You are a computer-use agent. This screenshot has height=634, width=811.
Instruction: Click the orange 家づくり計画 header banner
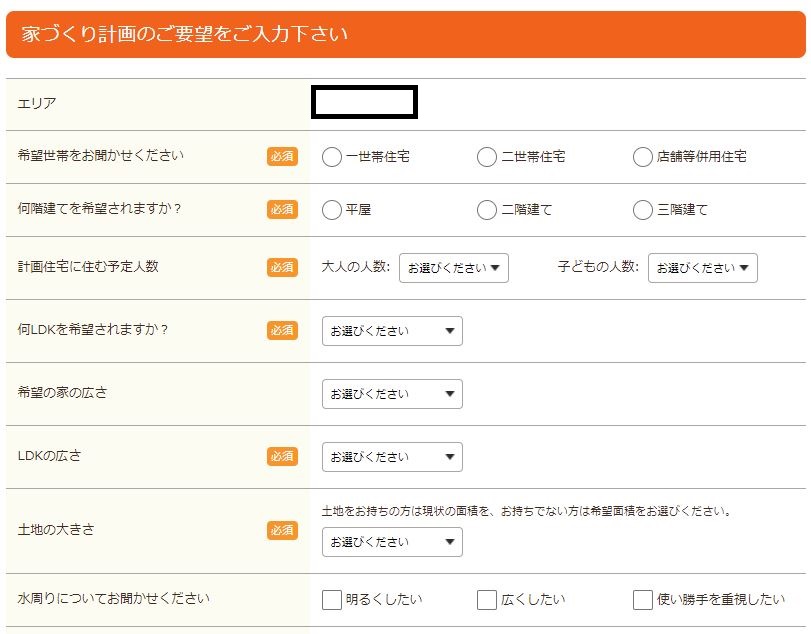(x=405, y=34)
